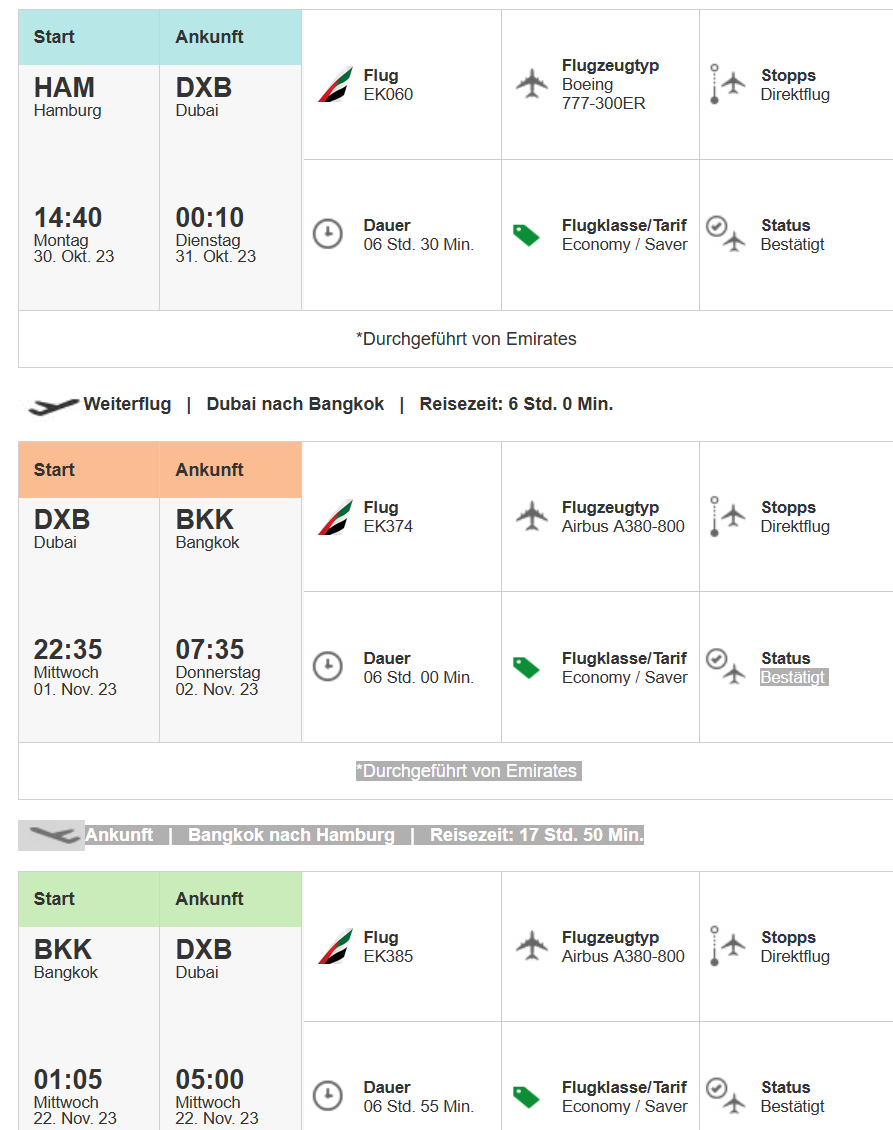Image resolution: width=893 pixels, height=1130 pixels.
Task: Click the plane icon next to Weiterflug heading
Action: click(x=54, y=405)
